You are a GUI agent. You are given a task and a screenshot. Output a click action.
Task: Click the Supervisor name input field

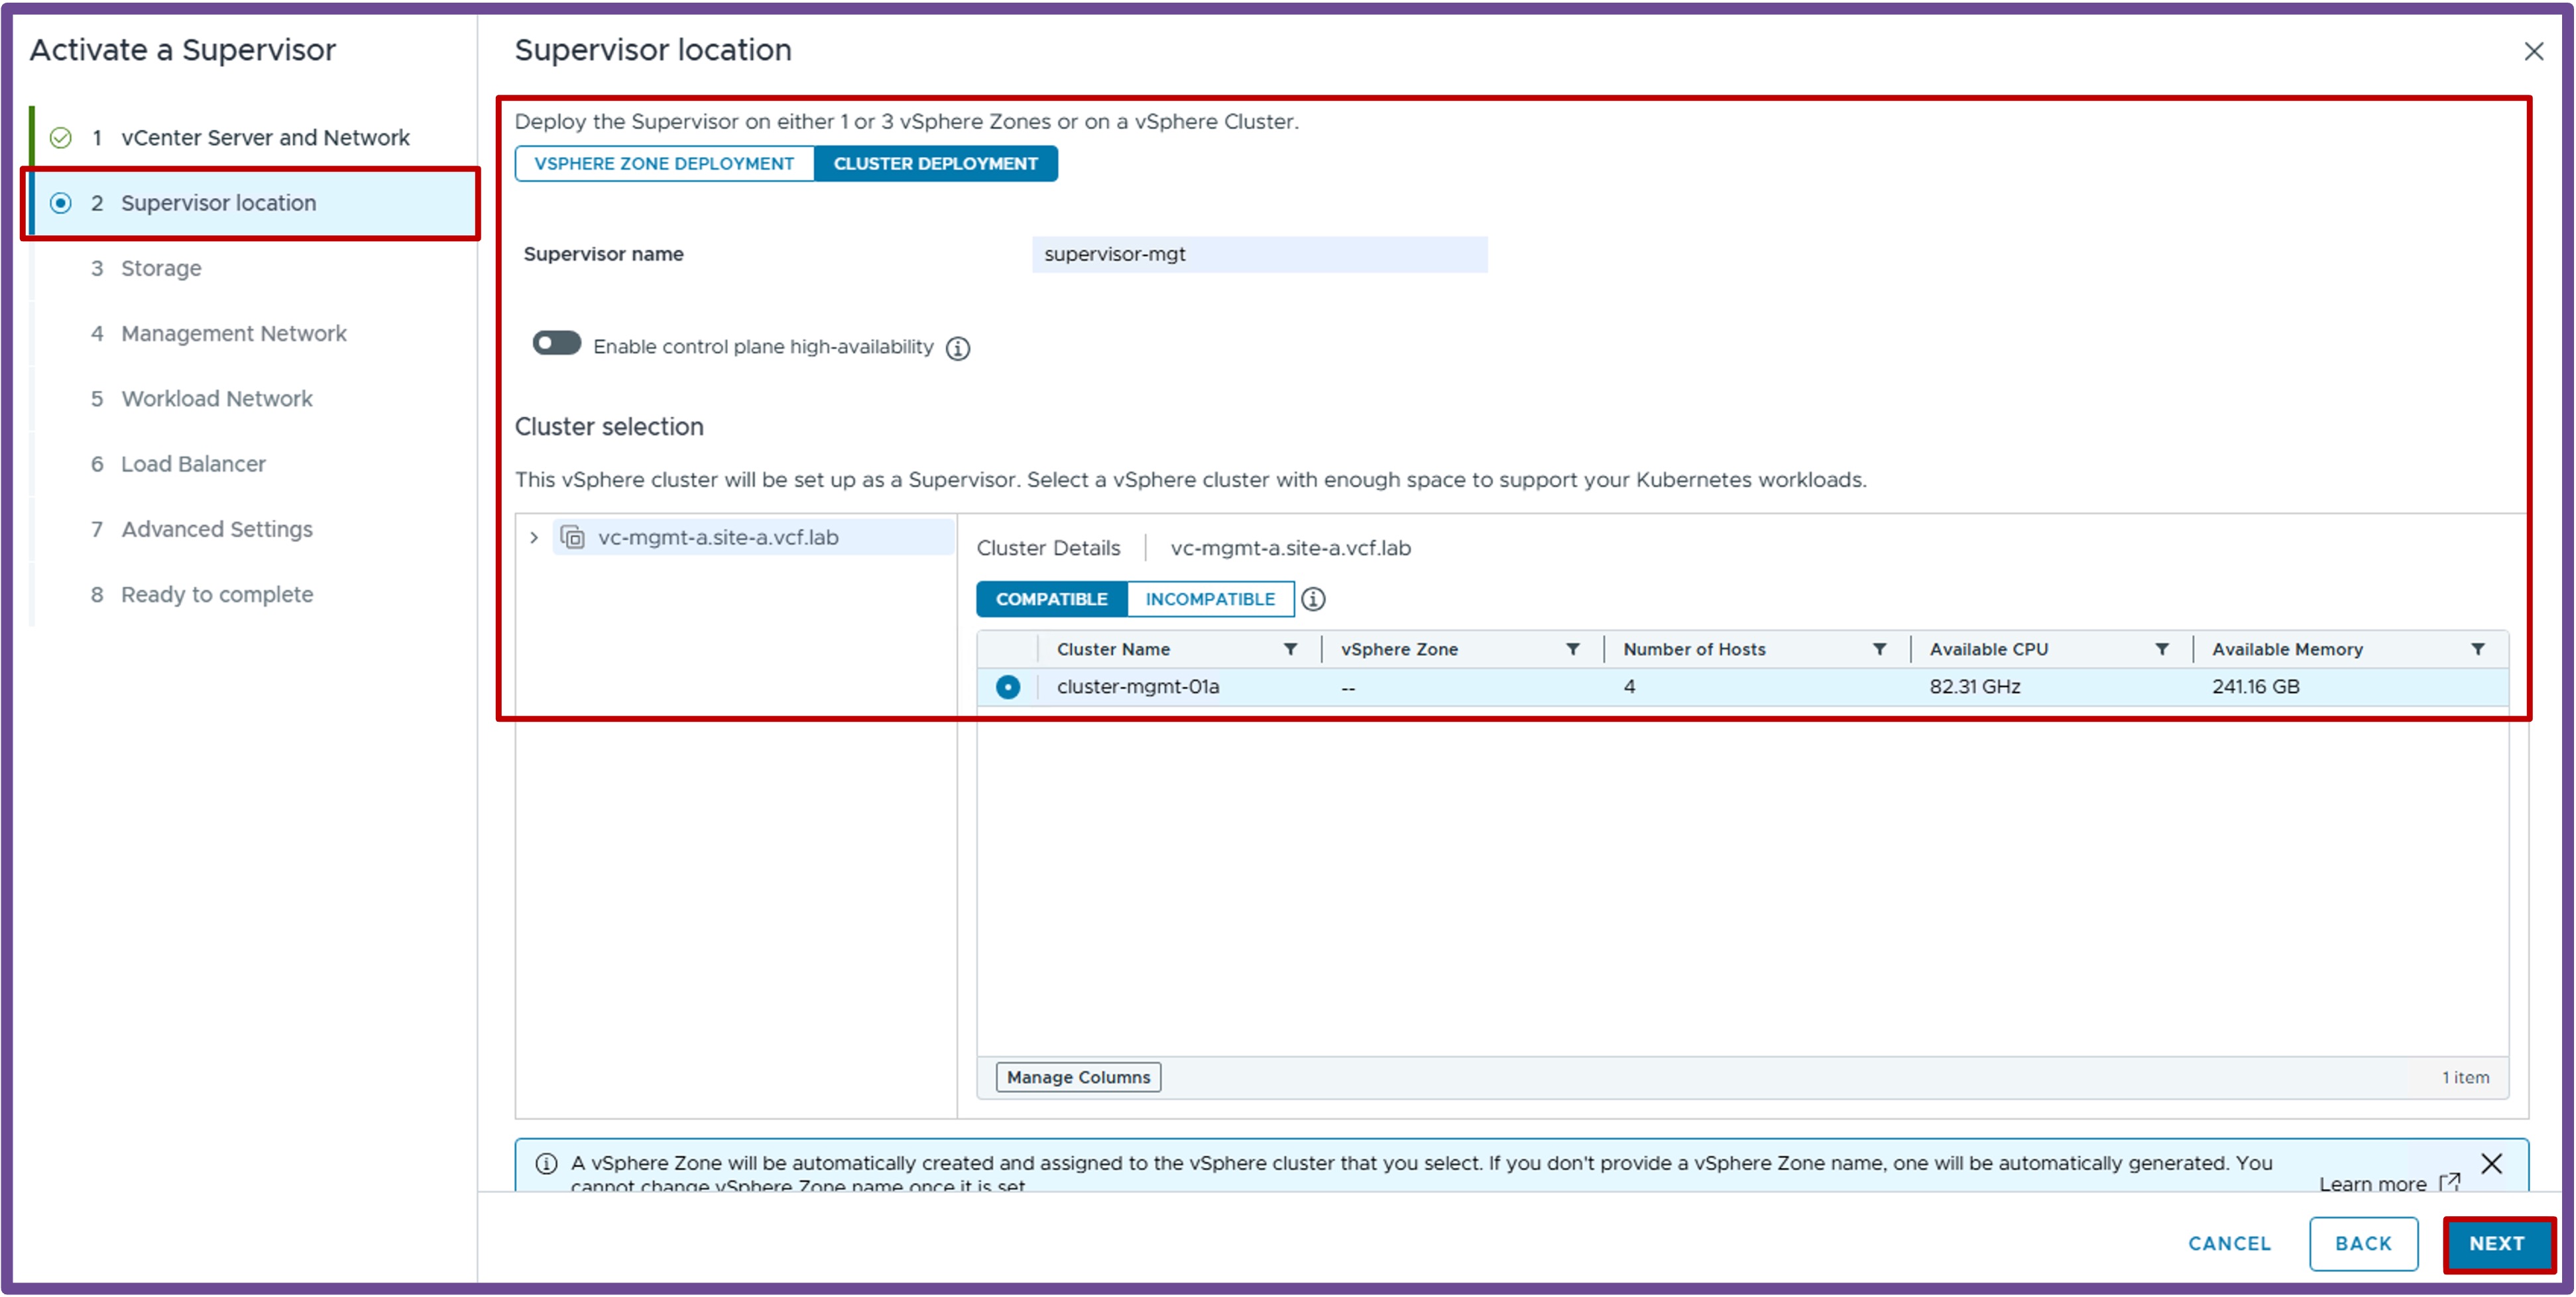tap(1259, 254)
